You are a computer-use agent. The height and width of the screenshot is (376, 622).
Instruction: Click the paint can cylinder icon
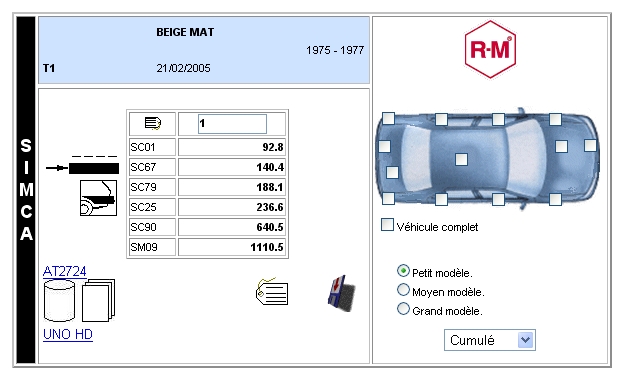59,300
